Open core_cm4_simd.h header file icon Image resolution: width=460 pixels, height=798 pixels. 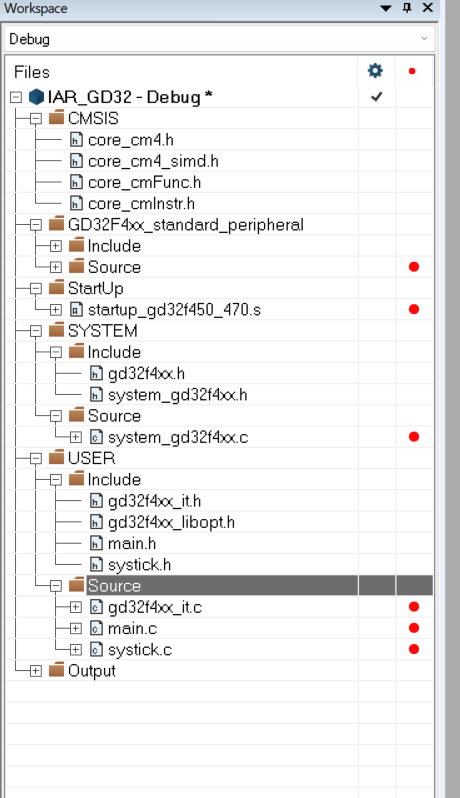[76, 161]
